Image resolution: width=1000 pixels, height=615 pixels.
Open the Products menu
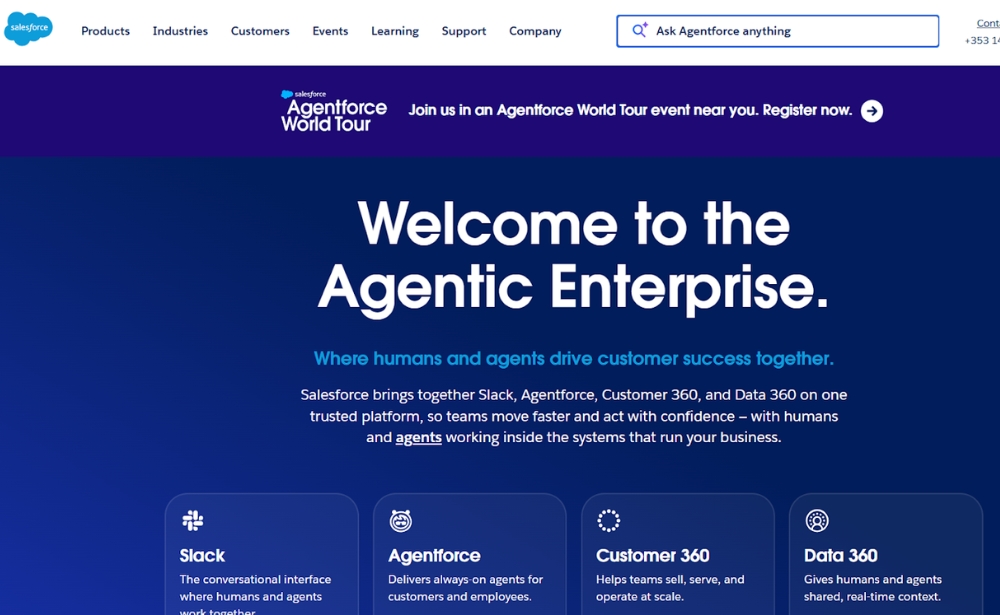pyautogui.click(x=105, y=31)
